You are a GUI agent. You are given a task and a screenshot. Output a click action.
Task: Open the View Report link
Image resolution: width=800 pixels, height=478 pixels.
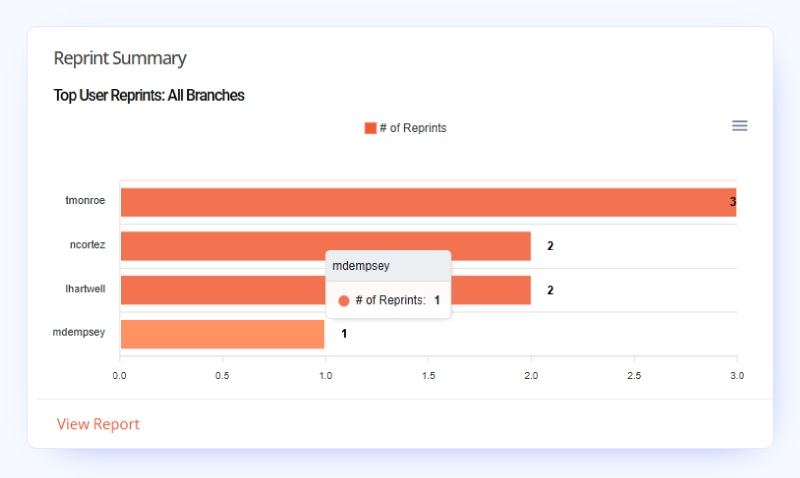(98, 424)
